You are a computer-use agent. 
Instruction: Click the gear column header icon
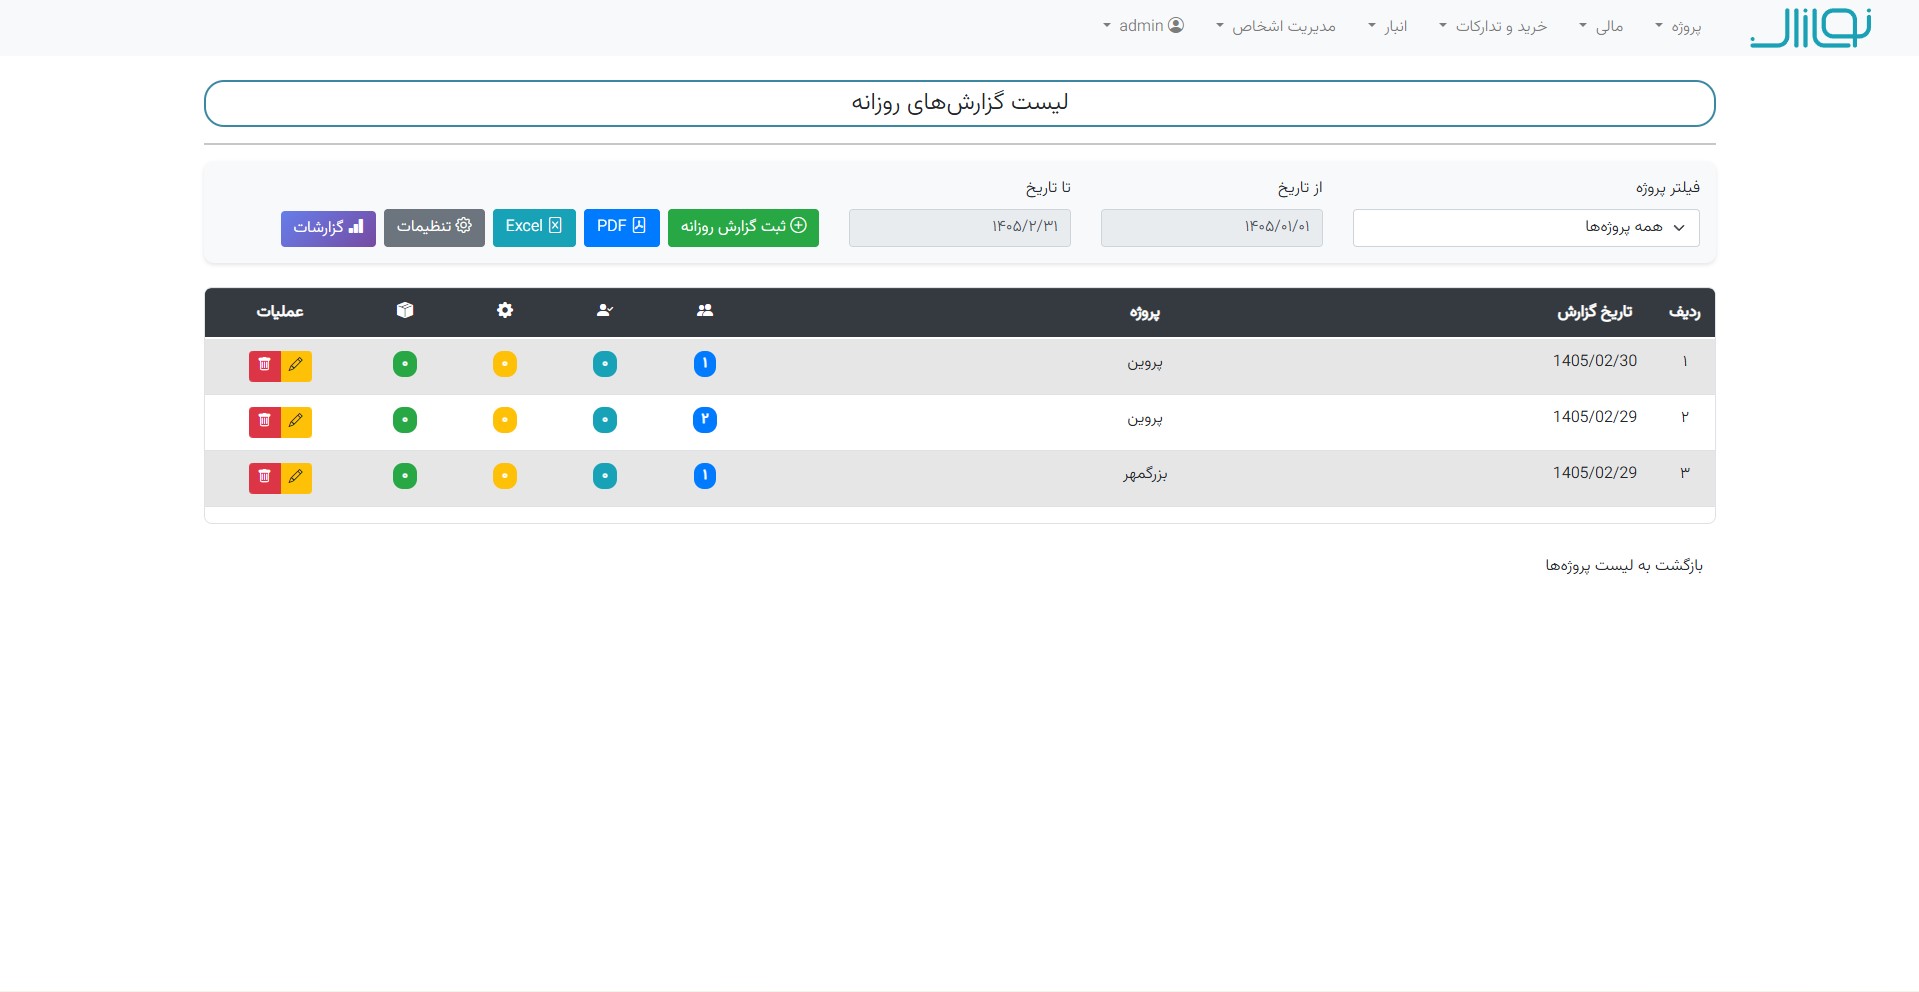pos(505,311)
